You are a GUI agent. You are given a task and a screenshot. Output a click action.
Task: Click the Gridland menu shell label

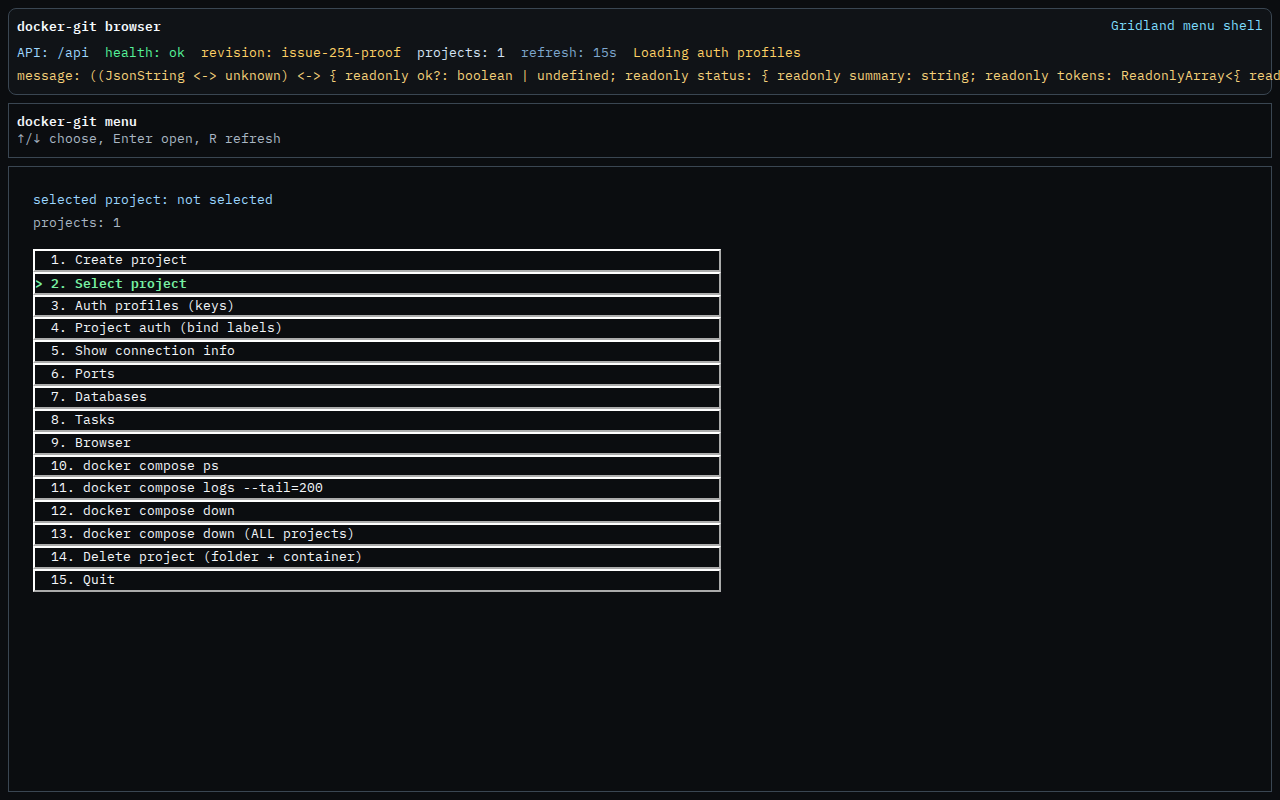pyautogui.click(x=1186, y=26)
